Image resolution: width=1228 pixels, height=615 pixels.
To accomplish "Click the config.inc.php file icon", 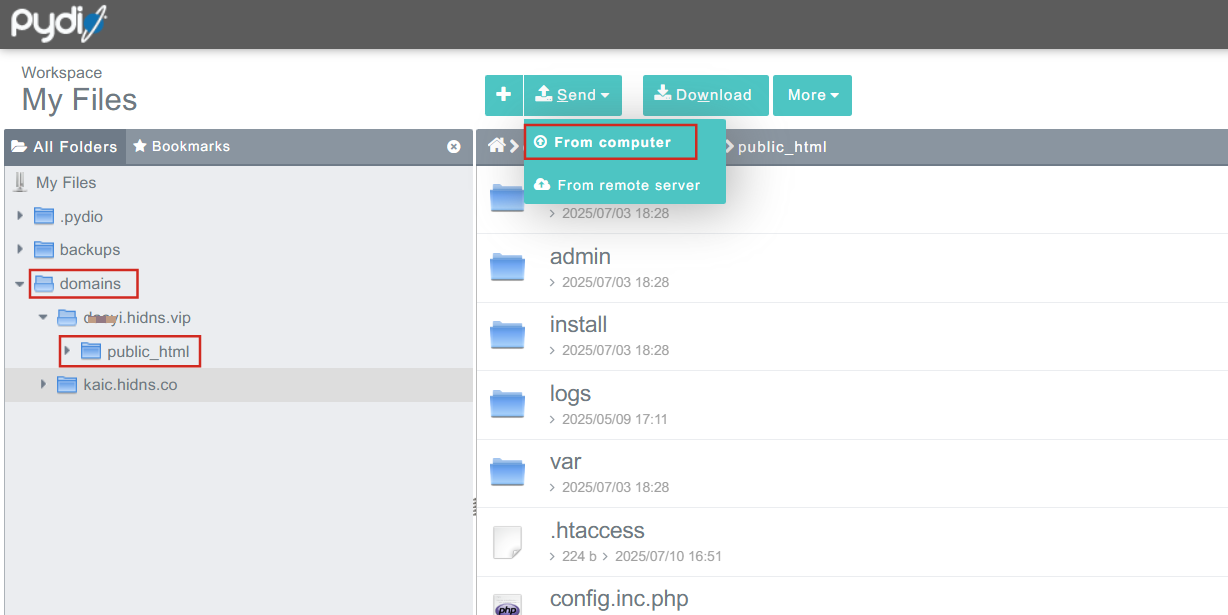I will click(507, 604).
